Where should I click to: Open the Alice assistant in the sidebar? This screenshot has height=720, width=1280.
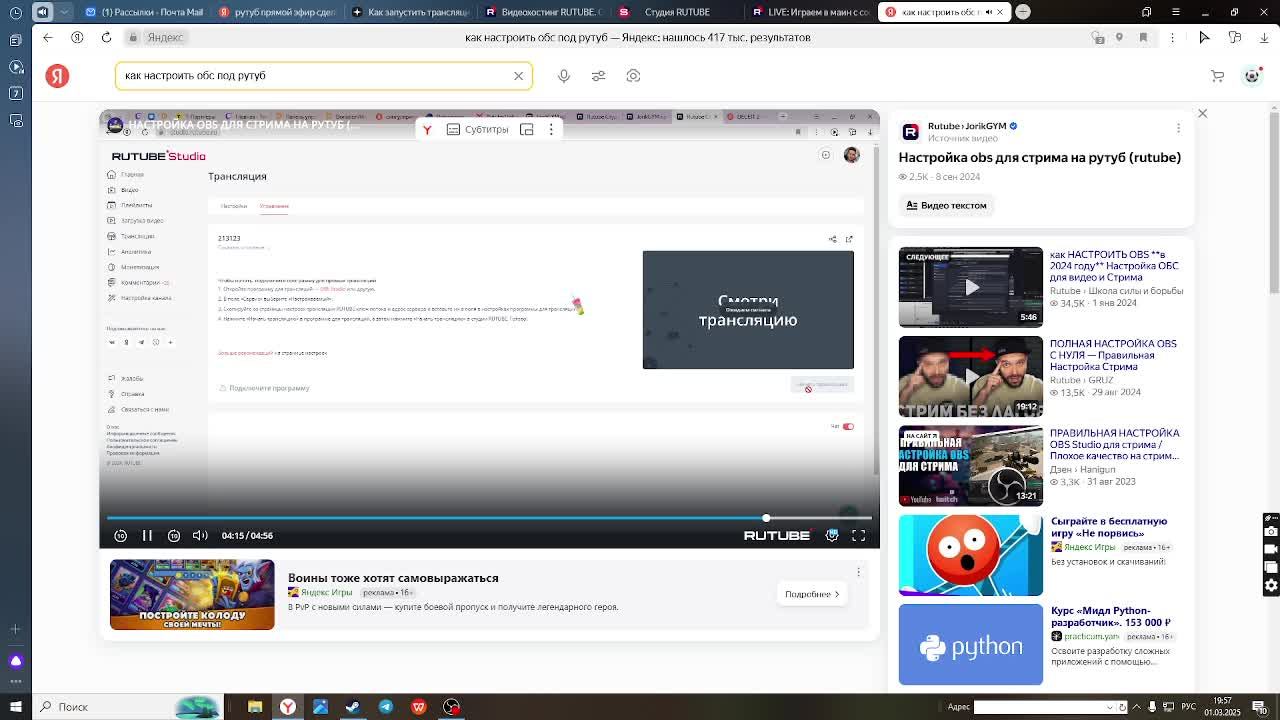16,661
